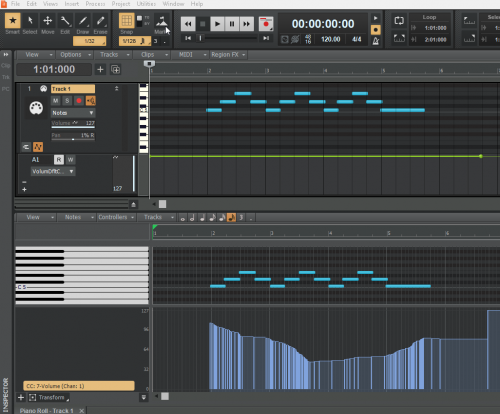Go to project start button
Viewport: 500px width, 414px height.
(x=188, y=38)
